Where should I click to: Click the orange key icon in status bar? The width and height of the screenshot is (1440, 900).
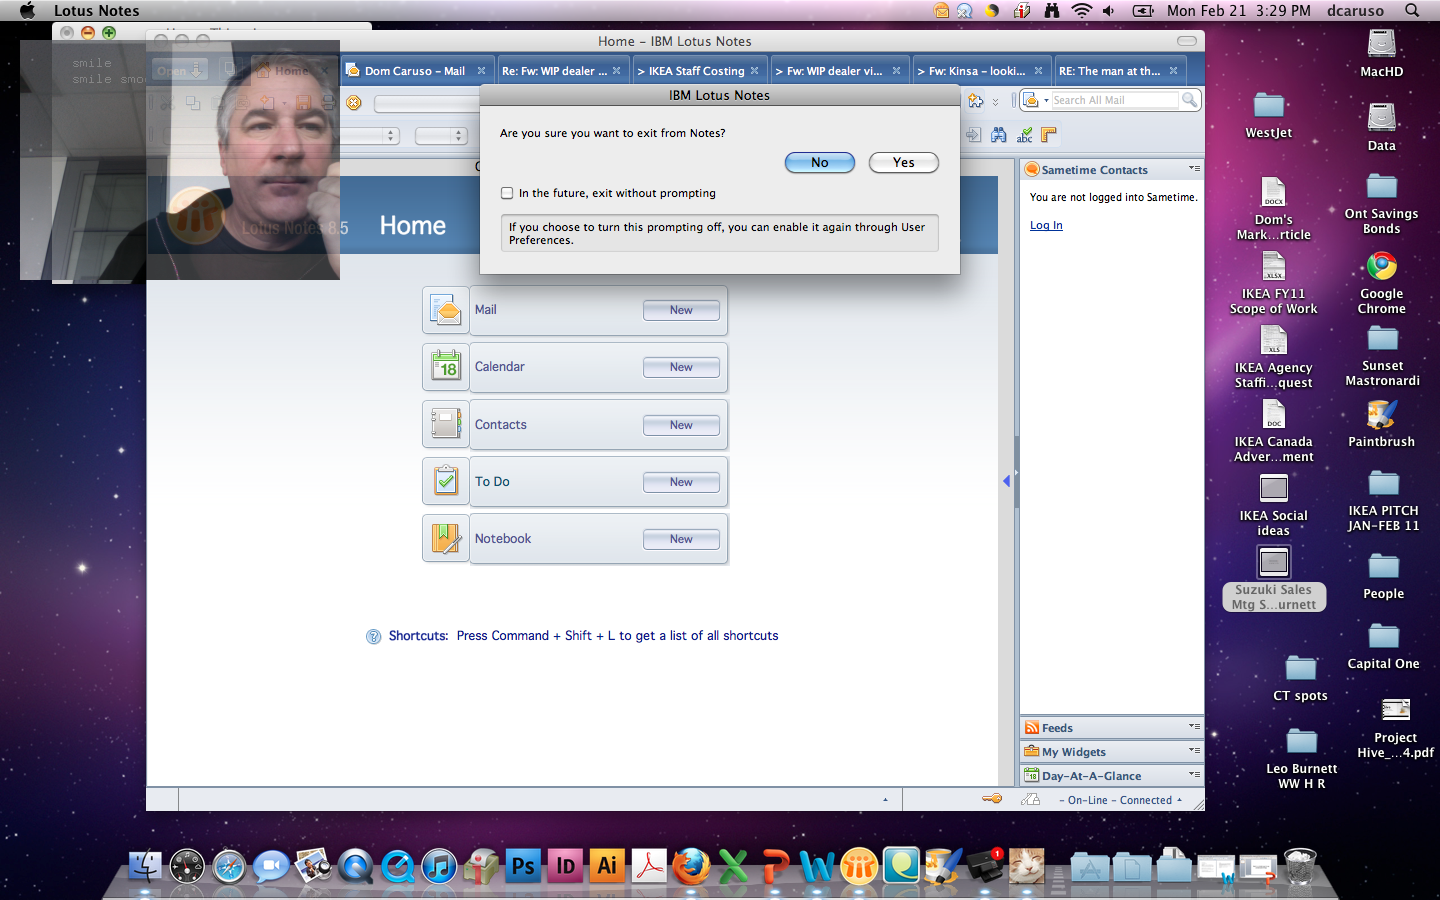coord(991,799)
